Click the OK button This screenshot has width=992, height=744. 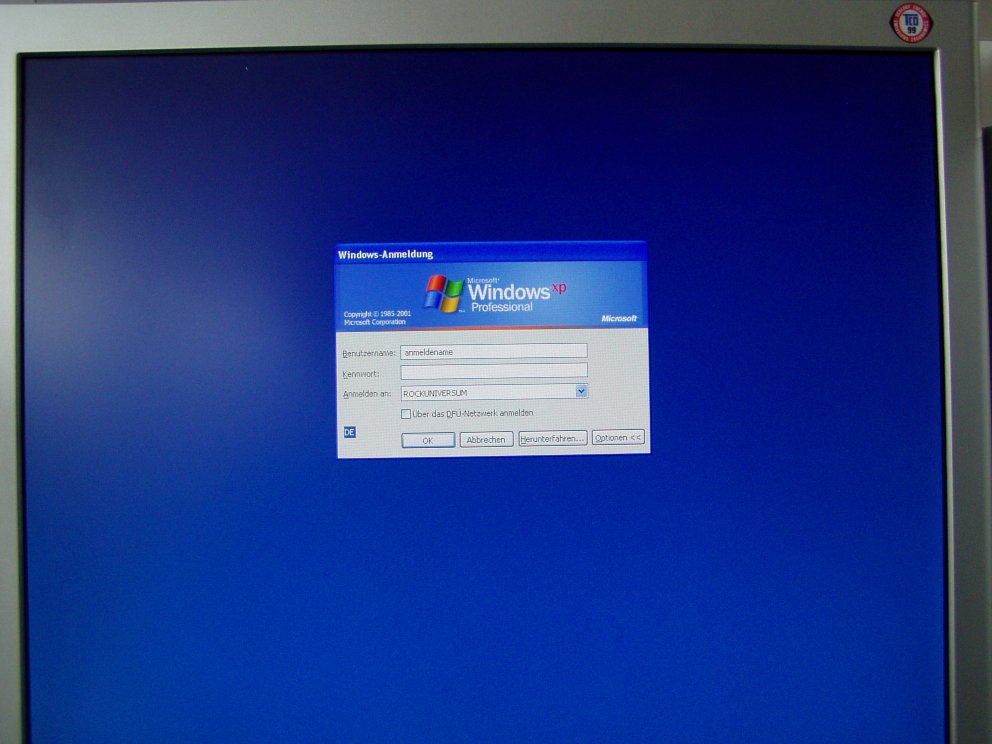(428, 440)
